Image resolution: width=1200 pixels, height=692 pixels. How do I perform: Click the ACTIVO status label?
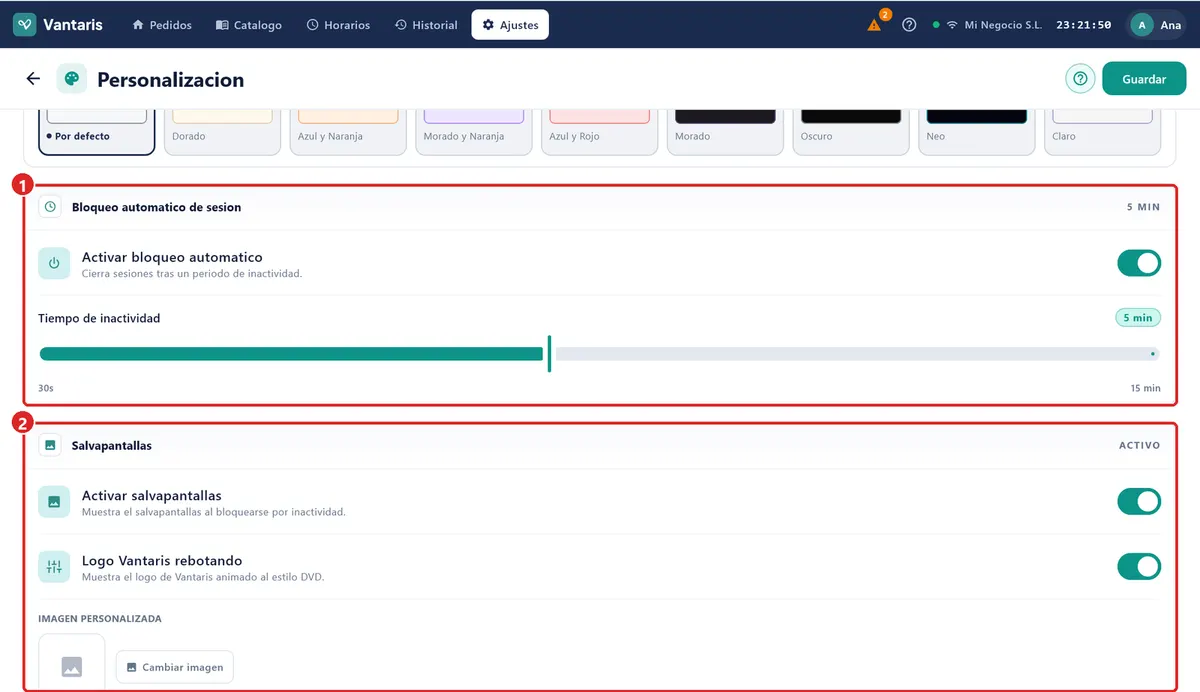click(1140, 445)
